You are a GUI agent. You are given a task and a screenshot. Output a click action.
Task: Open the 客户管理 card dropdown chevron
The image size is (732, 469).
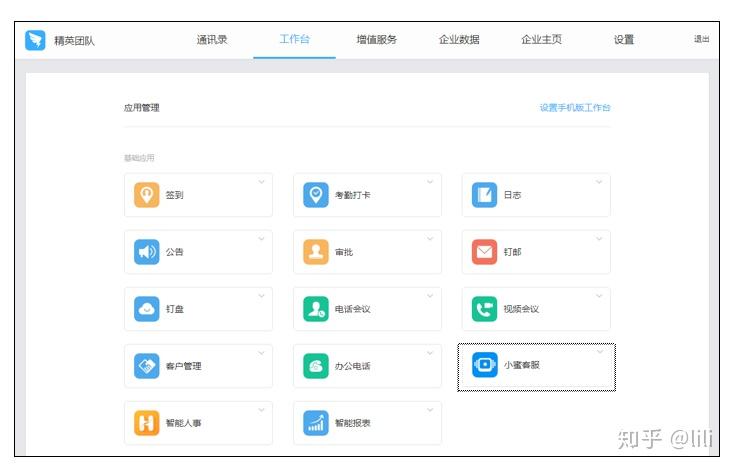[x=261, y=353]
